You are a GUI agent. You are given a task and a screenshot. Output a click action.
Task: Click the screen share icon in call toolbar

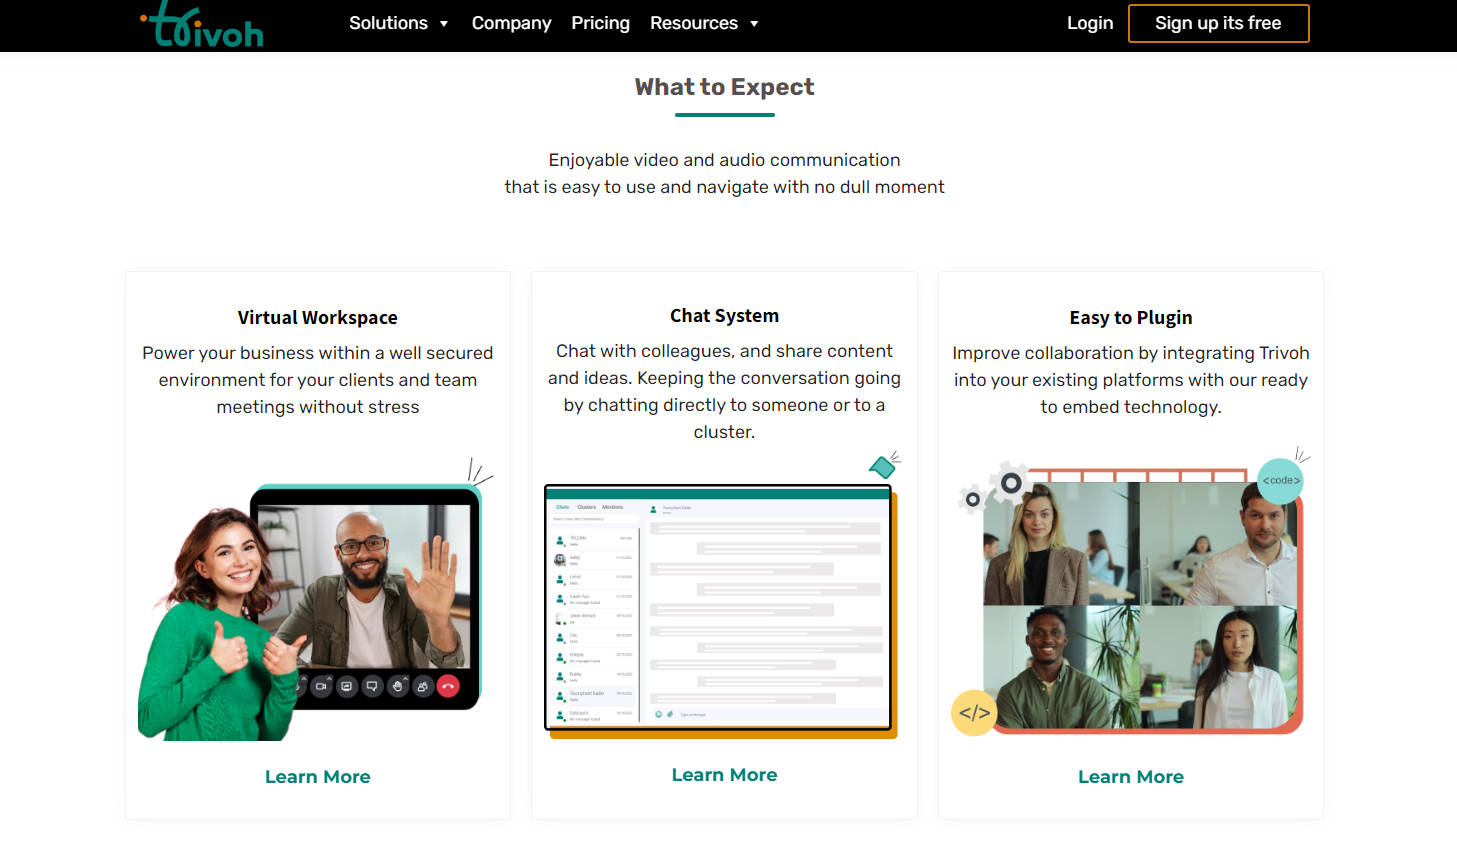point(347,686)
